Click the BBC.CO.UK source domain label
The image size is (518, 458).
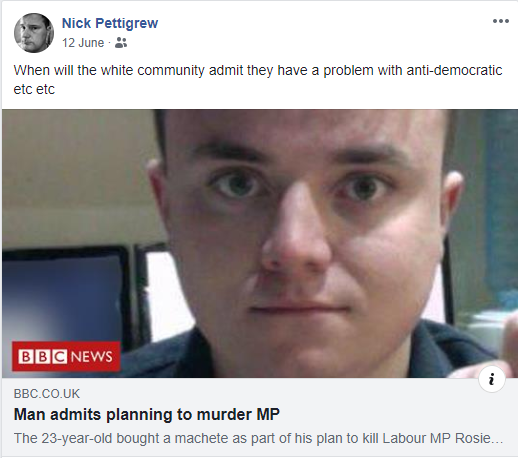coord(47,394)
